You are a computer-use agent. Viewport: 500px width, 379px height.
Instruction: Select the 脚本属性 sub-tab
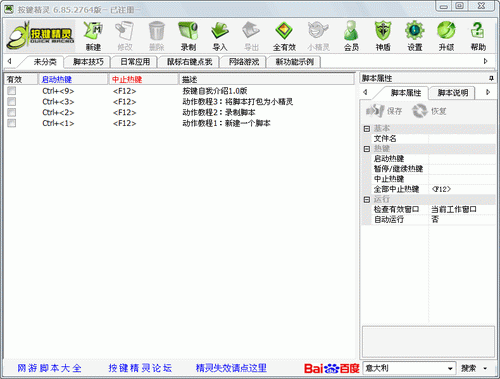[x=406, y=93]
